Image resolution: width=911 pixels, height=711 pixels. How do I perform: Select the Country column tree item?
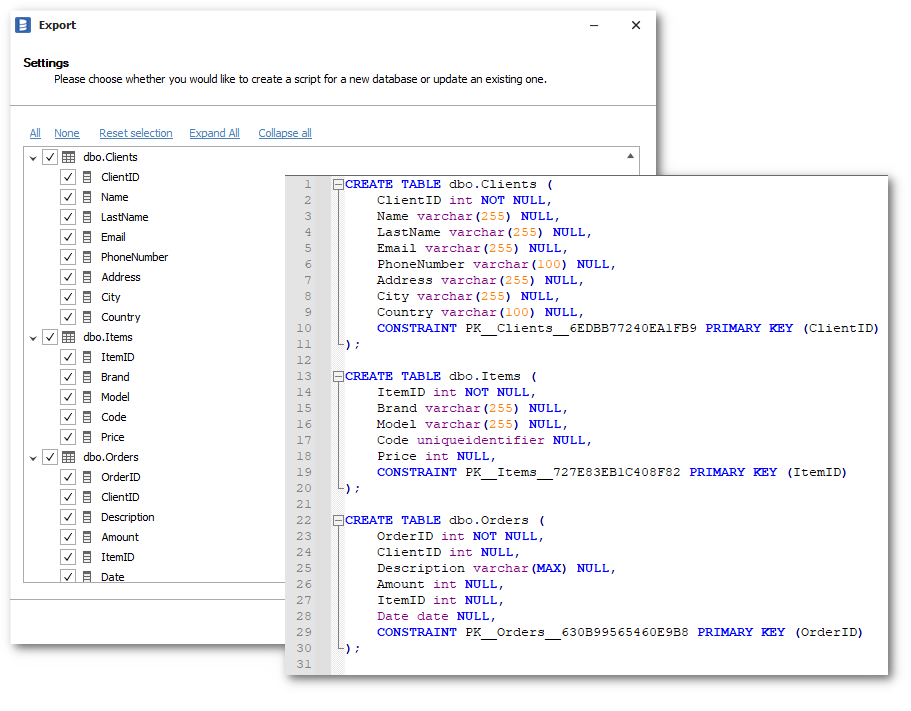(120, 317)
